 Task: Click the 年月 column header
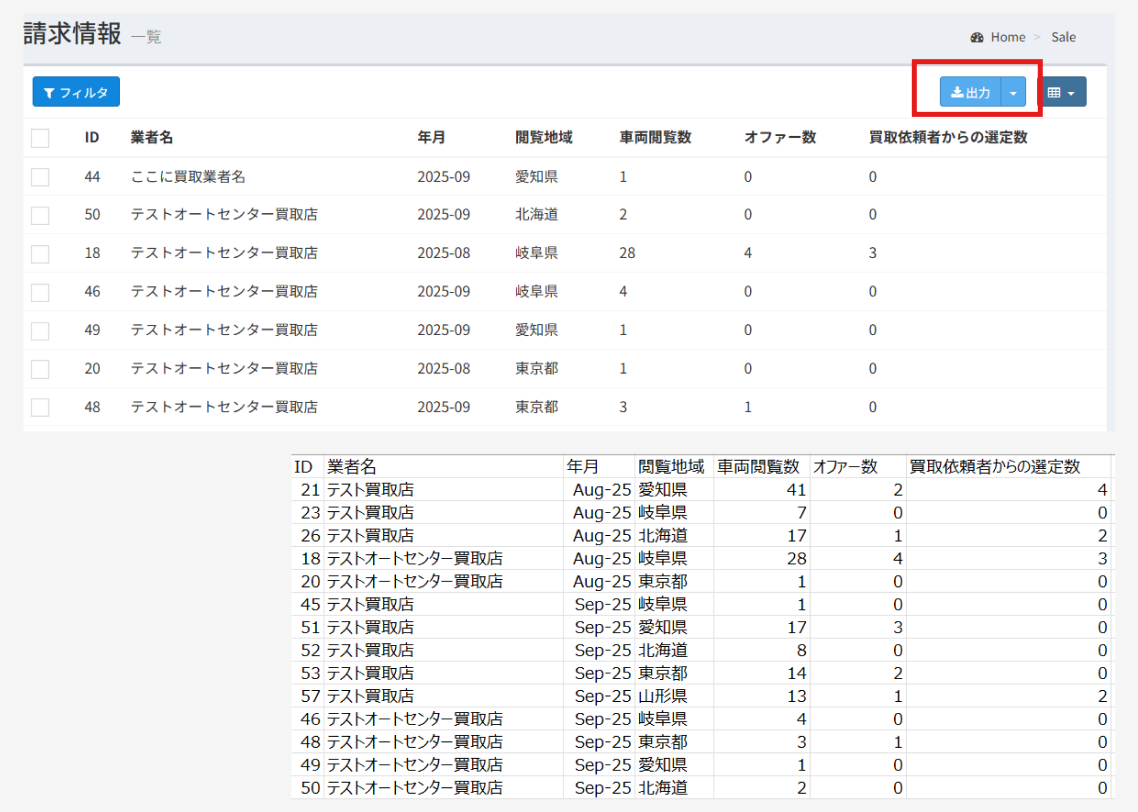431,138
